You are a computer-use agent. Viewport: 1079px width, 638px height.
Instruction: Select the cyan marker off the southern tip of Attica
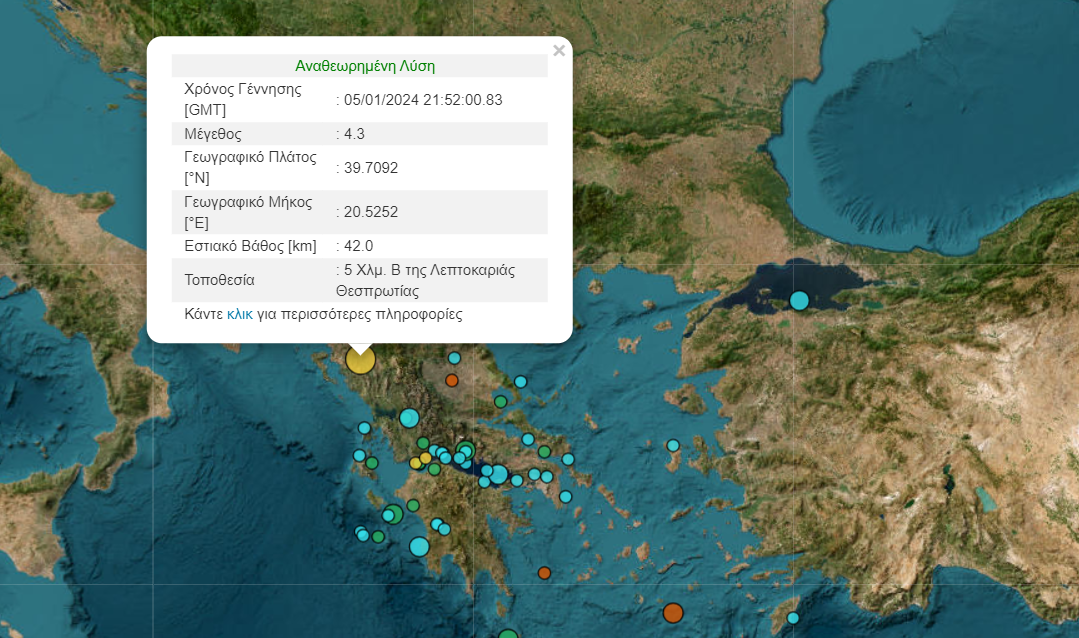pyautogui.click(x=565, y=496)
